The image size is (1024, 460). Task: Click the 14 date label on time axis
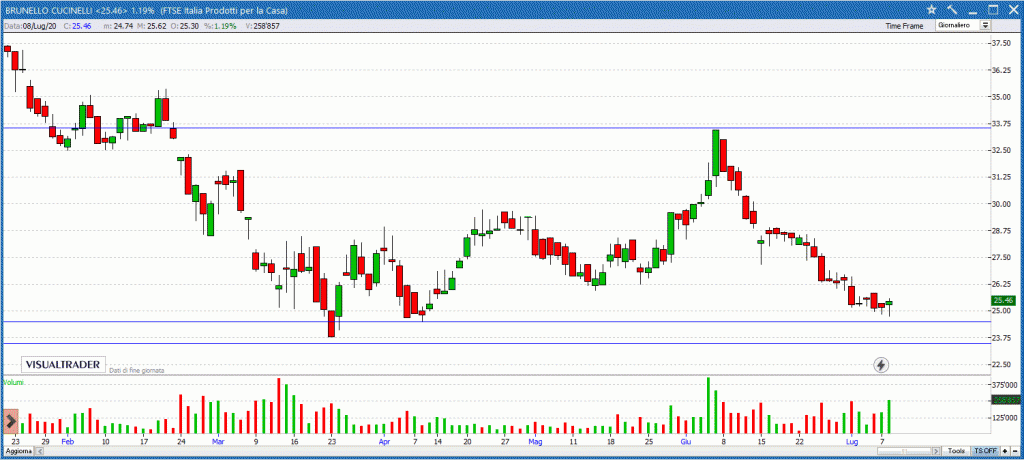pyautogui.click(x=438, y=441)
